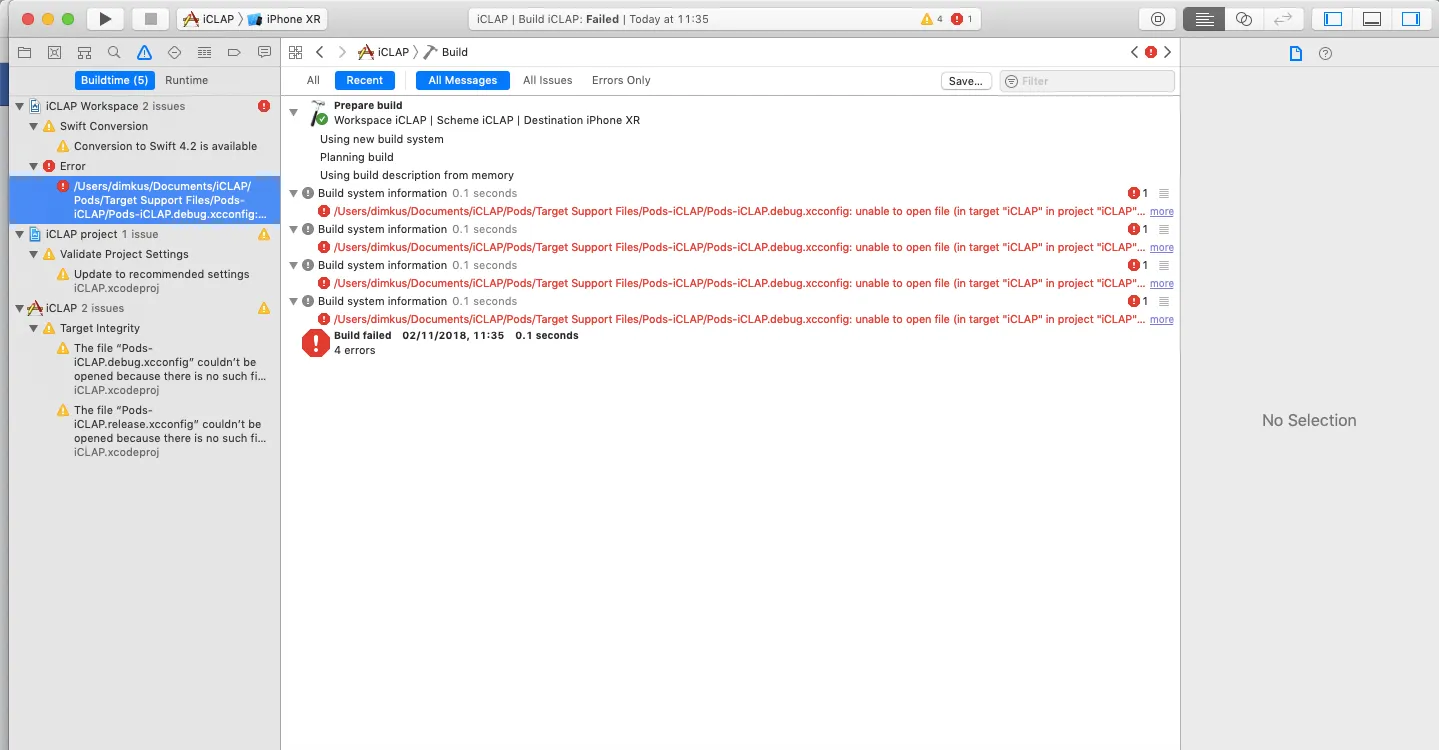
Task: Go back with the editor's left chevron
Action: (319, 52)
